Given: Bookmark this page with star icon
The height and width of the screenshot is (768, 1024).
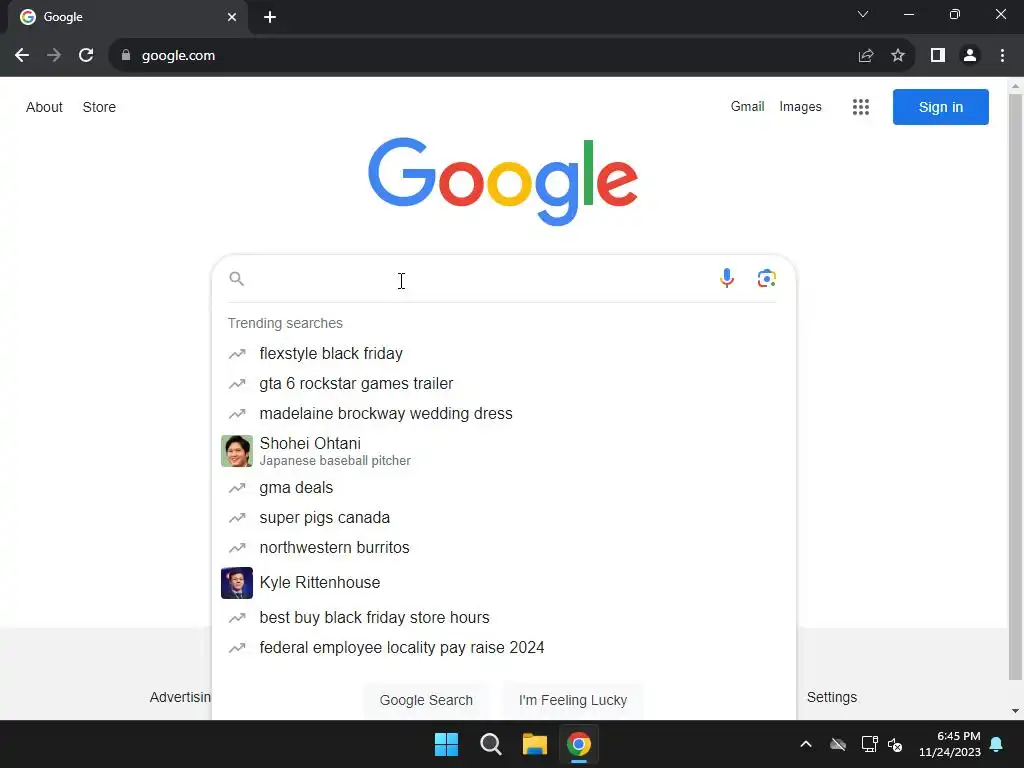Looking at the screenshot, I should [898, 56].
